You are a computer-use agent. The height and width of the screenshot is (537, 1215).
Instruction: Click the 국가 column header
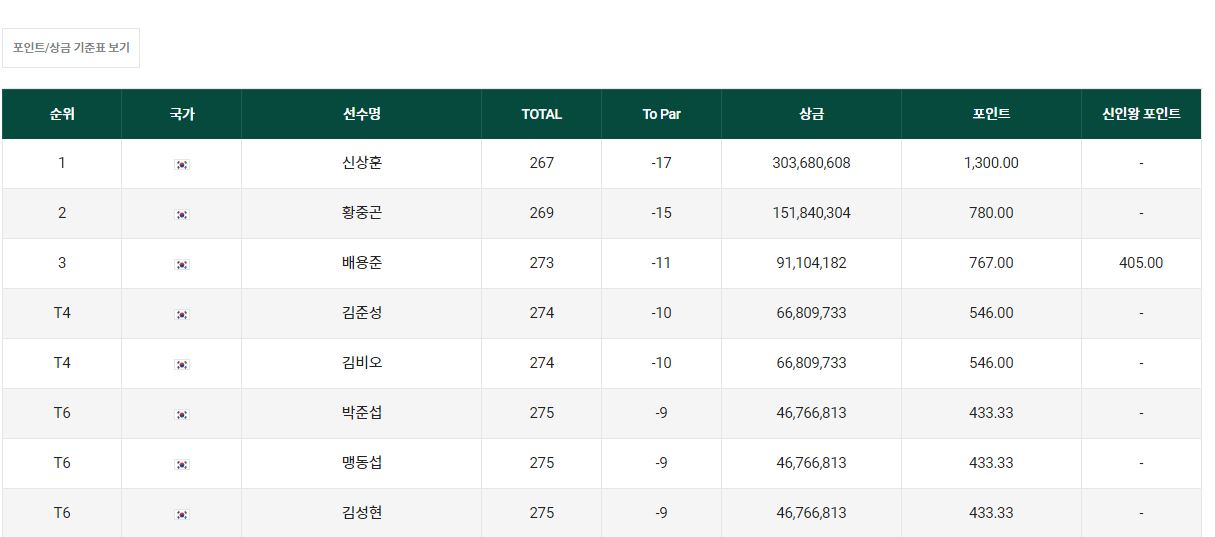182,114
